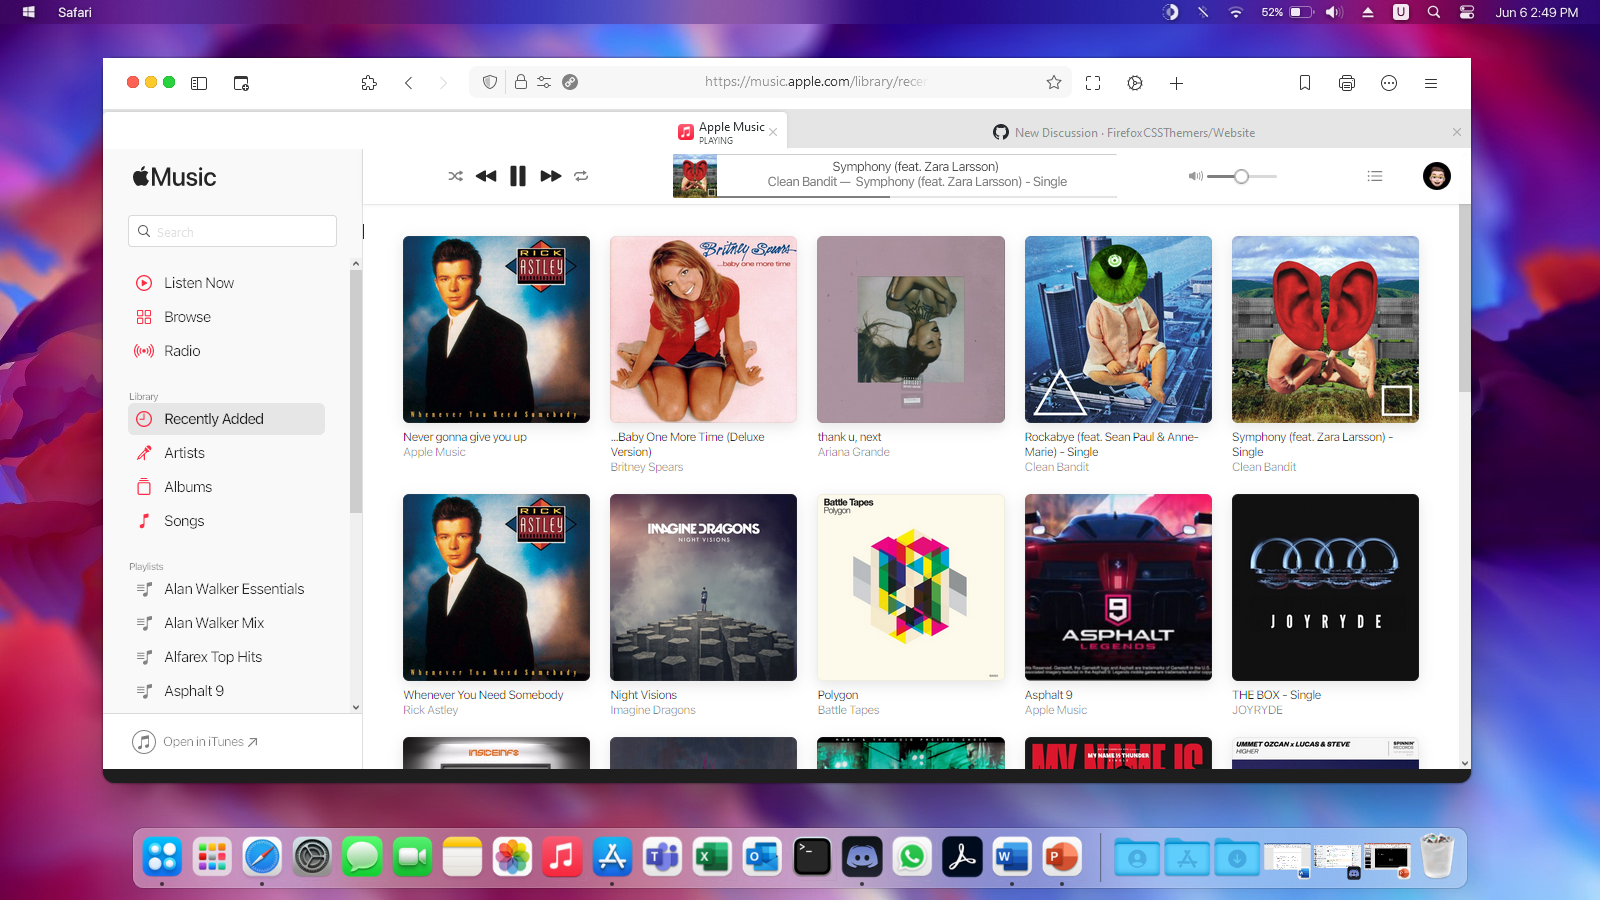Viewport: 1600px width, 900px height.
Task: Click Imagine Dragons artist link
Action: pyautogui.click(x=653, y=710)
